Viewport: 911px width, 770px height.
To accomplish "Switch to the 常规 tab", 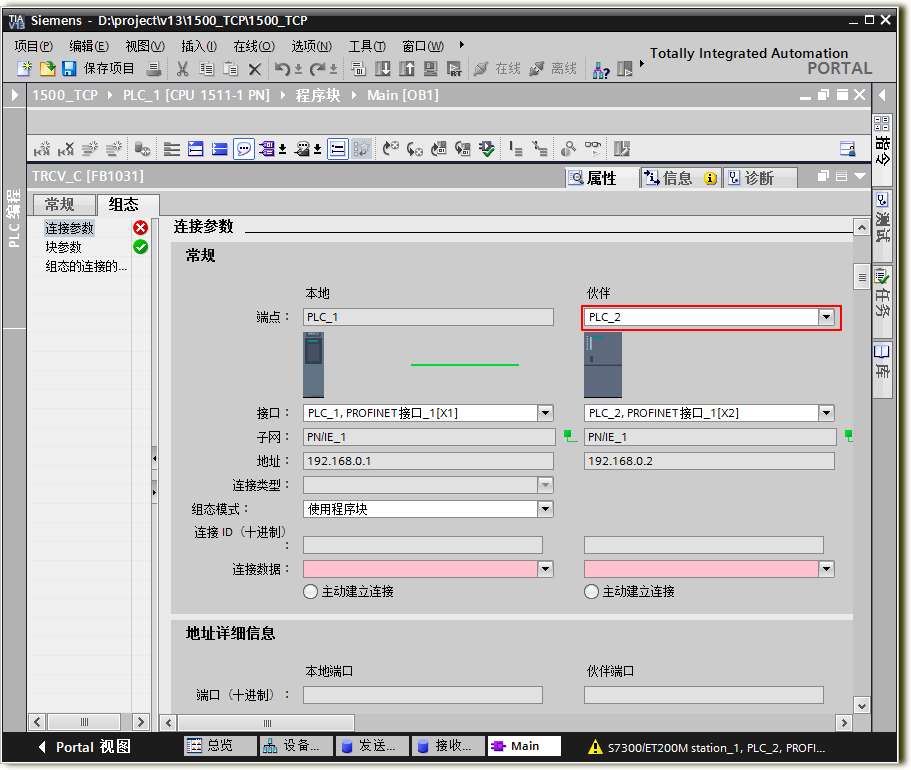I will tap(62, 205).
